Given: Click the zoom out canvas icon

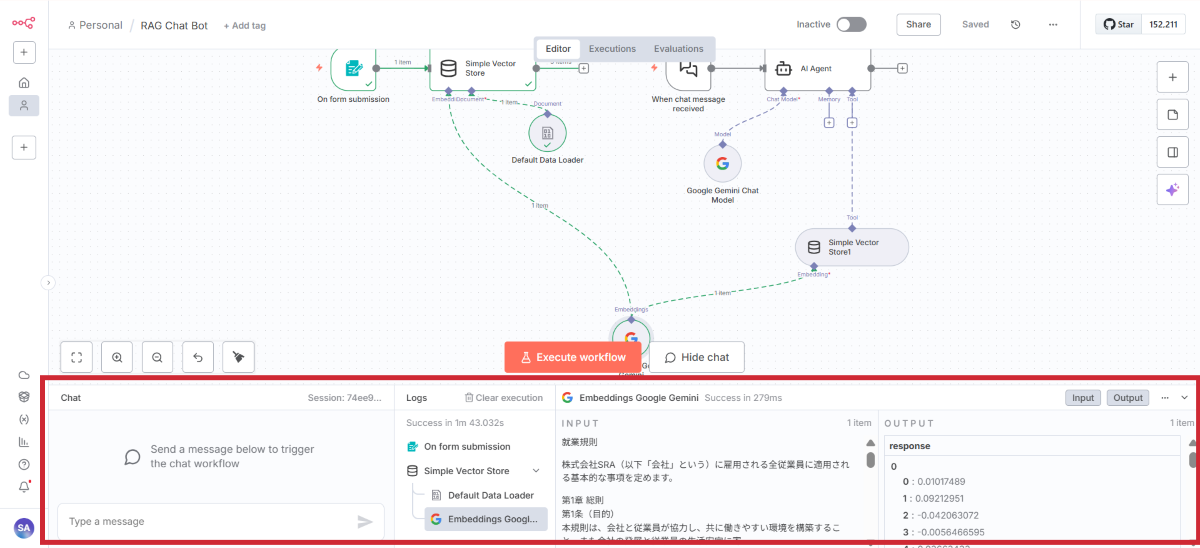Looking at the screenshot, I should tap(157, 357).
